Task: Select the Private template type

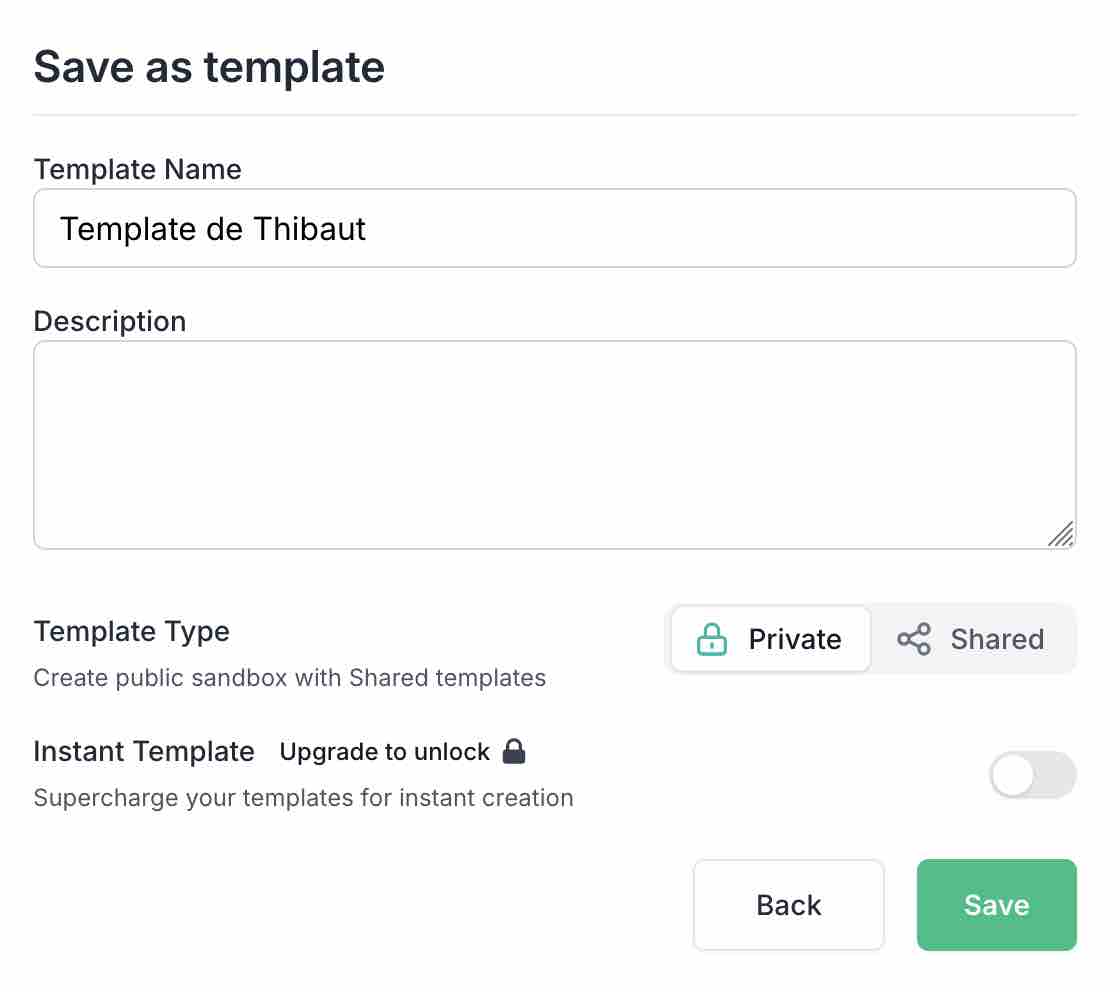Action: point(770,638)
